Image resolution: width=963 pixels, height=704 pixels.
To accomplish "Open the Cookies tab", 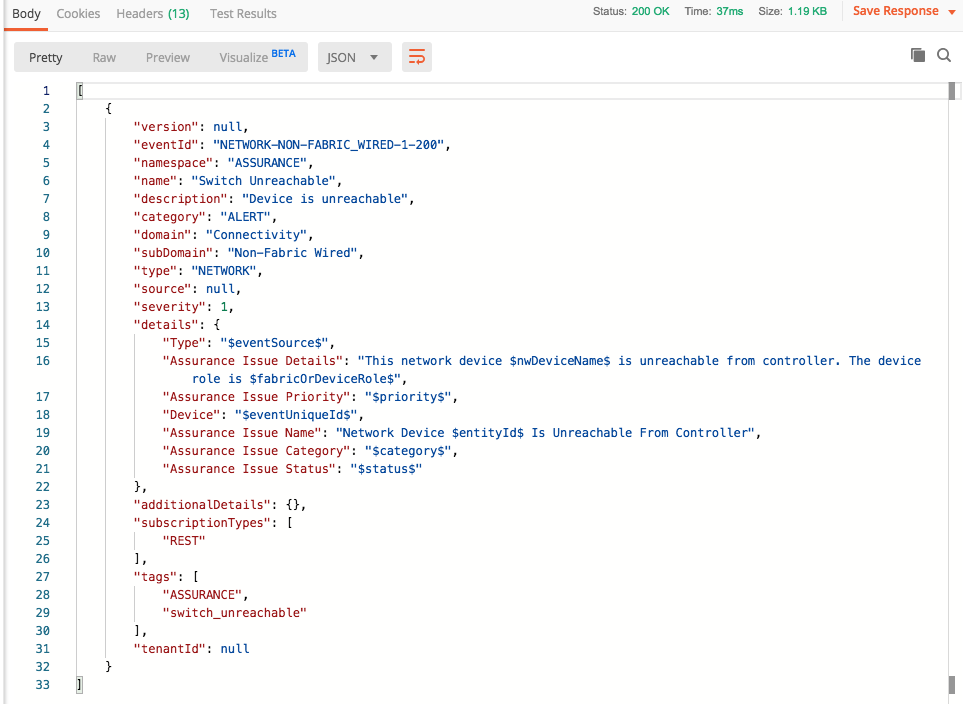I will (78, 14).
